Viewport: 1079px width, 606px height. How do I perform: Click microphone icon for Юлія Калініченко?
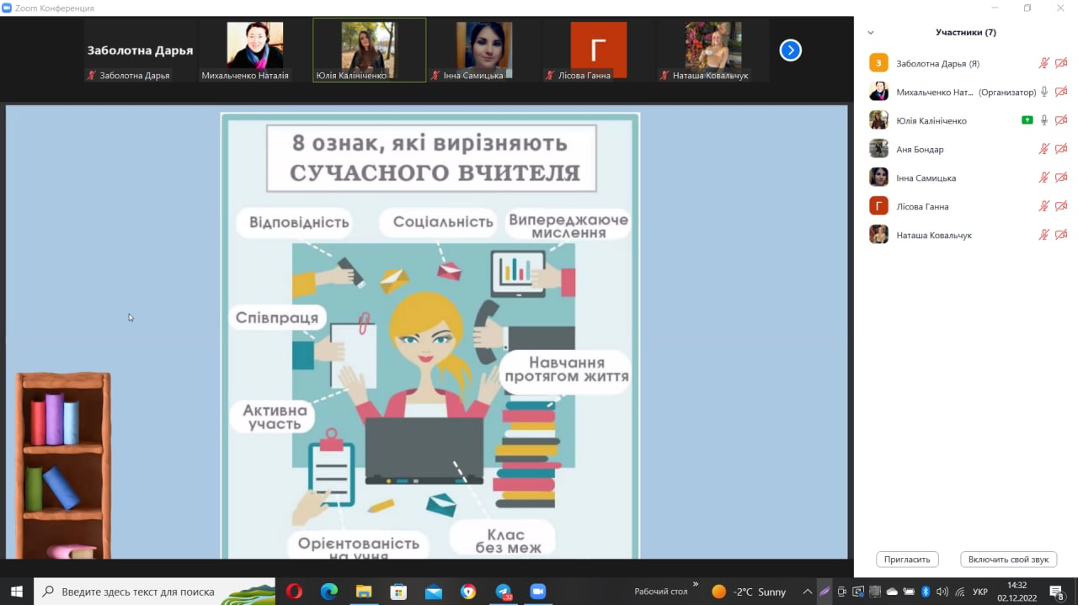click(x=1044, y=121)
